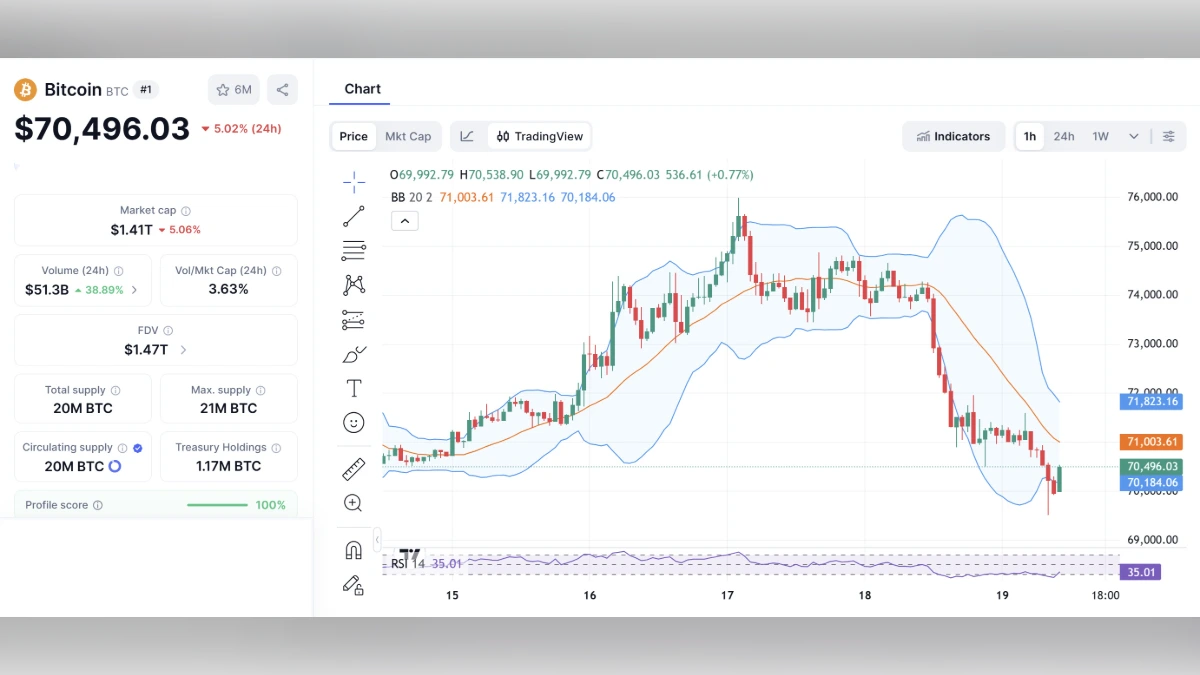This screenshot has height=675, width=1200.
Task: Select the trend line drawing tool
Action: tap(353, 216)
